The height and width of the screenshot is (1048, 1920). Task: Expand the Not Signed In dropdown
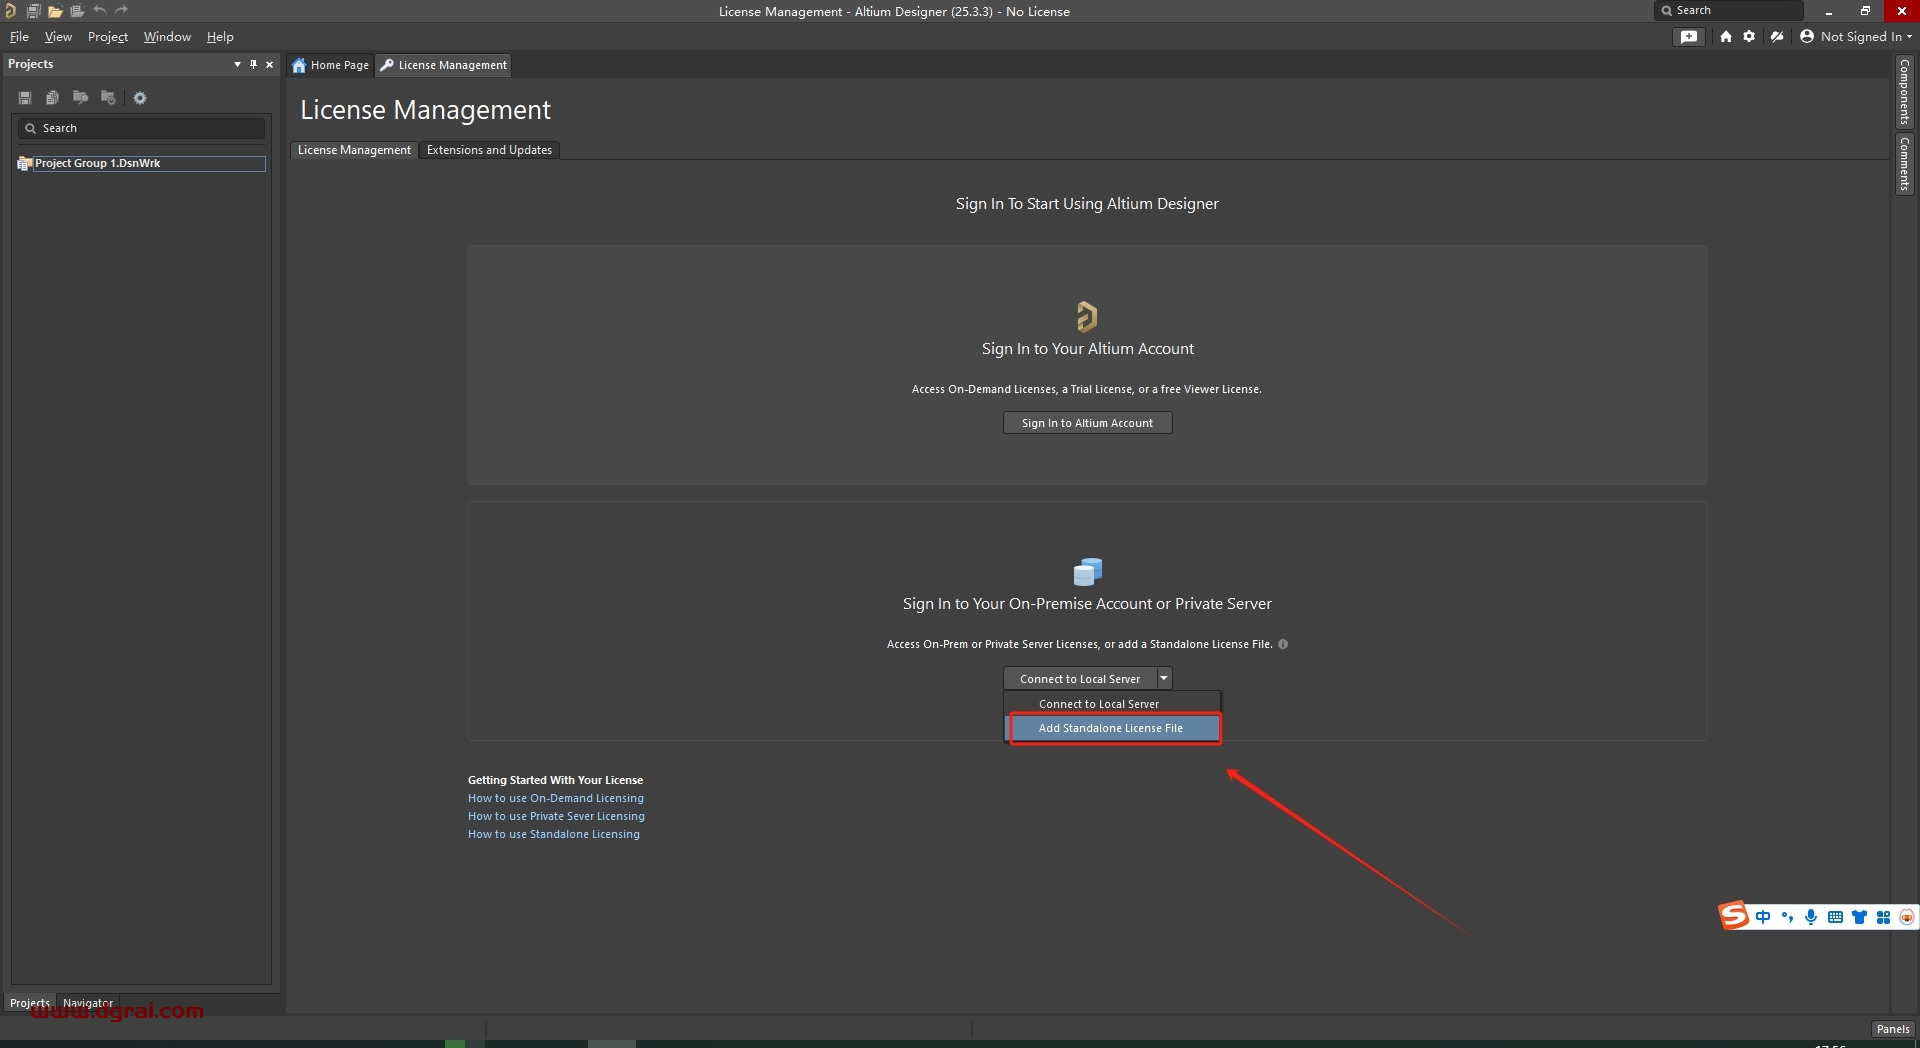[1908, 37]
